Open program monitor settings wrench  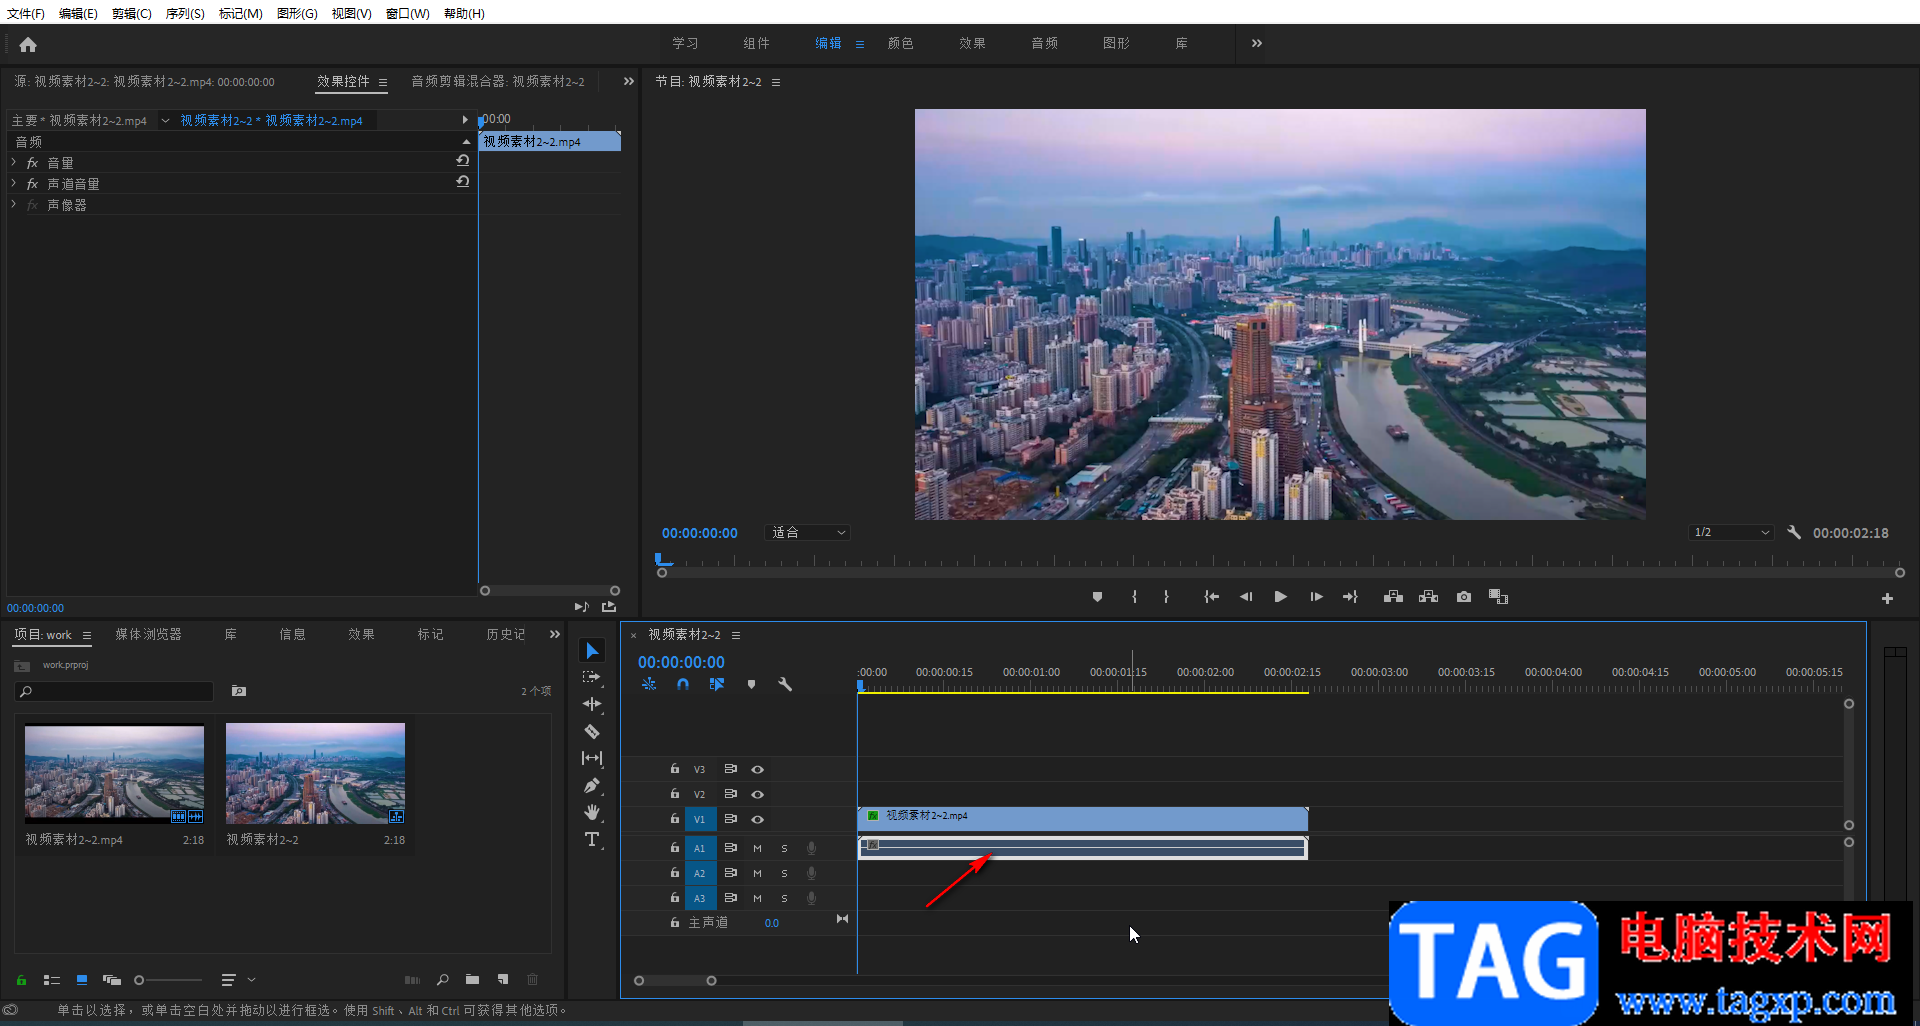(1794, 533)
